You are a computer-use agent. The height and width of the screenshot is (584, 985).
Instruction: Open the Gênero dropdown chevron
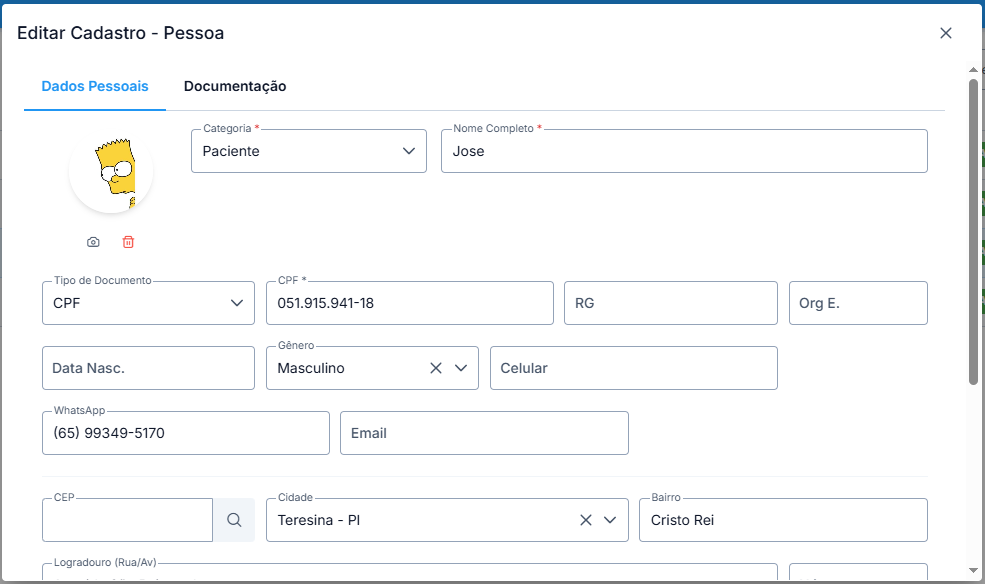coord(461,368)
